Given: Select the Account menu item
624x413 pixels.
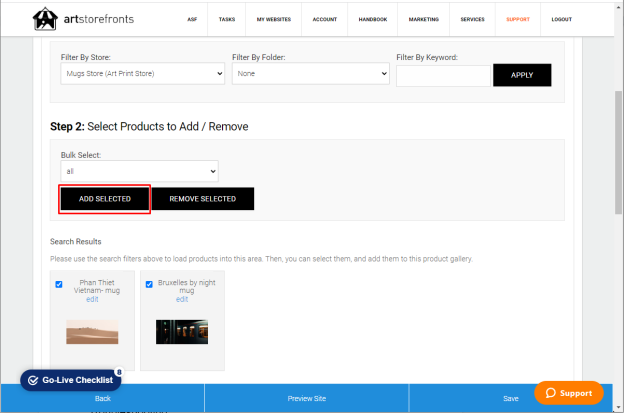Looking at the screenshot, I should click(325, 19).
